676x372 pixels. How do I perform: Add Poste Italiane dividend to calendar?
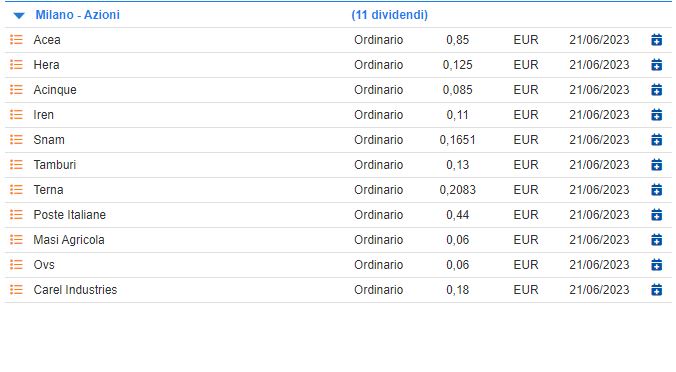(x=656, y=215)
